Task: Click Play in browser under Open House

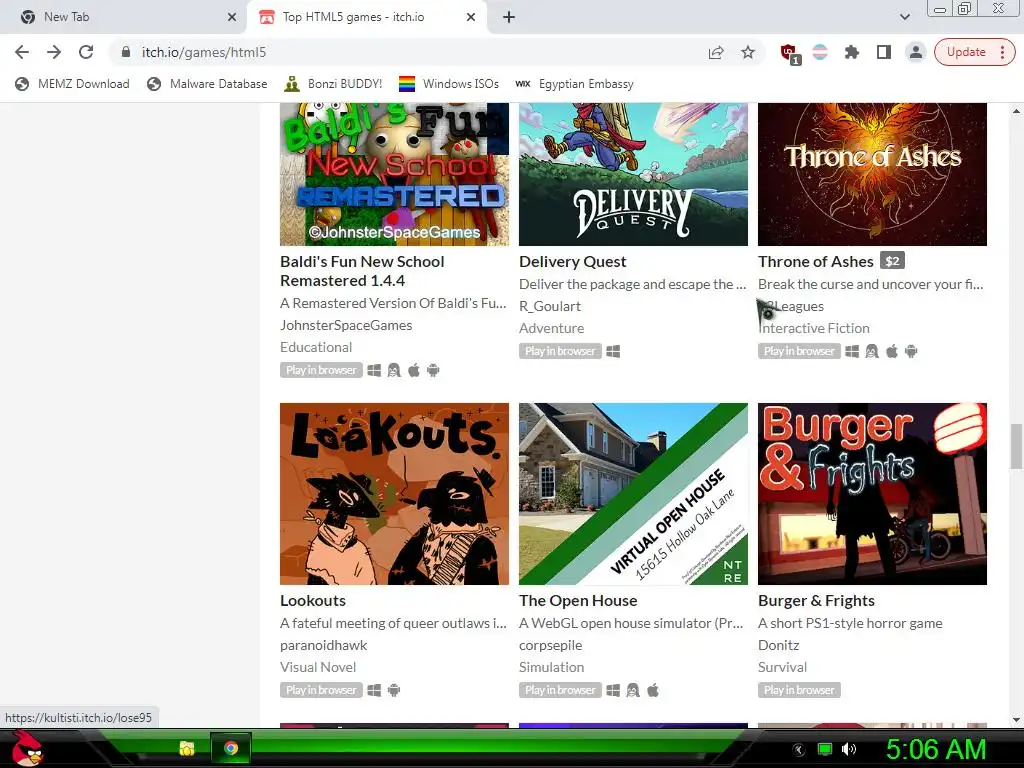Action: click(x=560, y=690)
